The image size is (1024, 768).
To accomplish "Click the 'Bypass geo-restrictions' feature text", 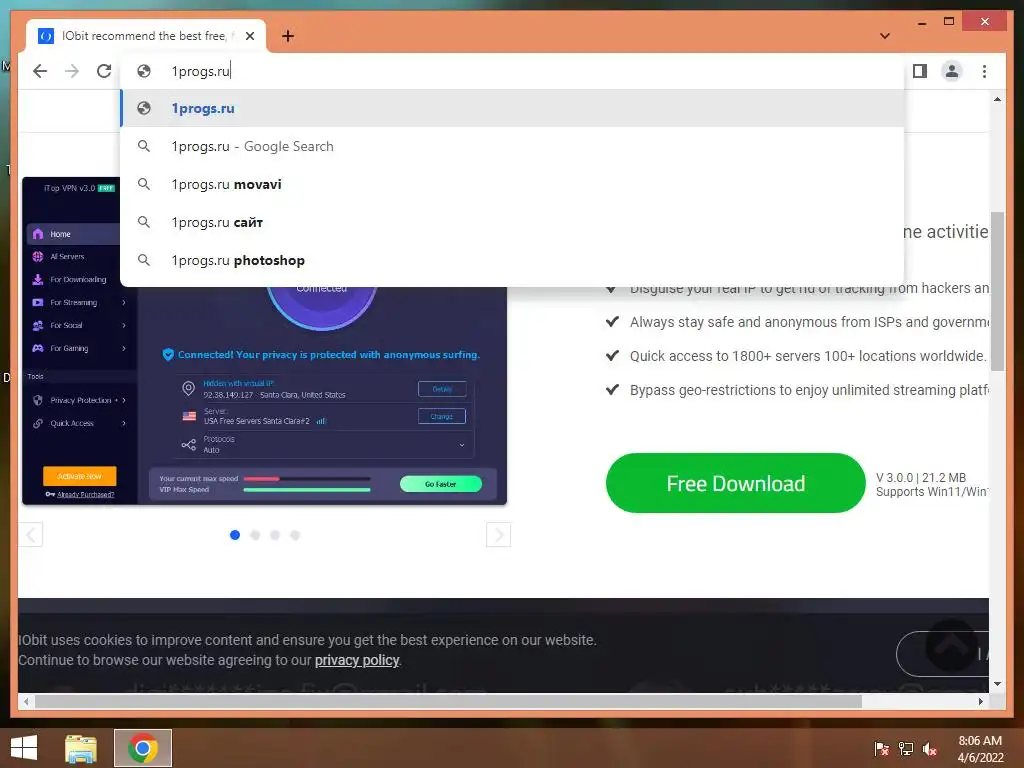I will [x=808, y=390].
